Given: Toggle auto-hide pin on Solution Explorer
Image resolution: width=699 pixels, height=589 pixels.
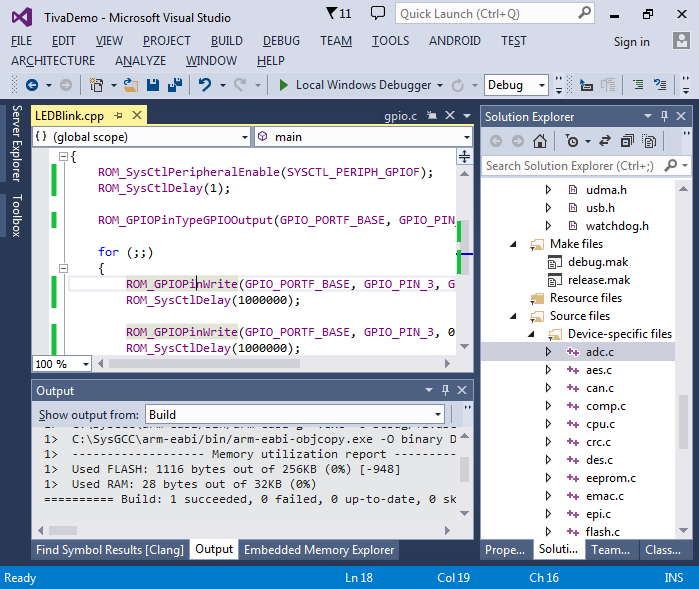Looking at the screenshot, I should (664, 116).
